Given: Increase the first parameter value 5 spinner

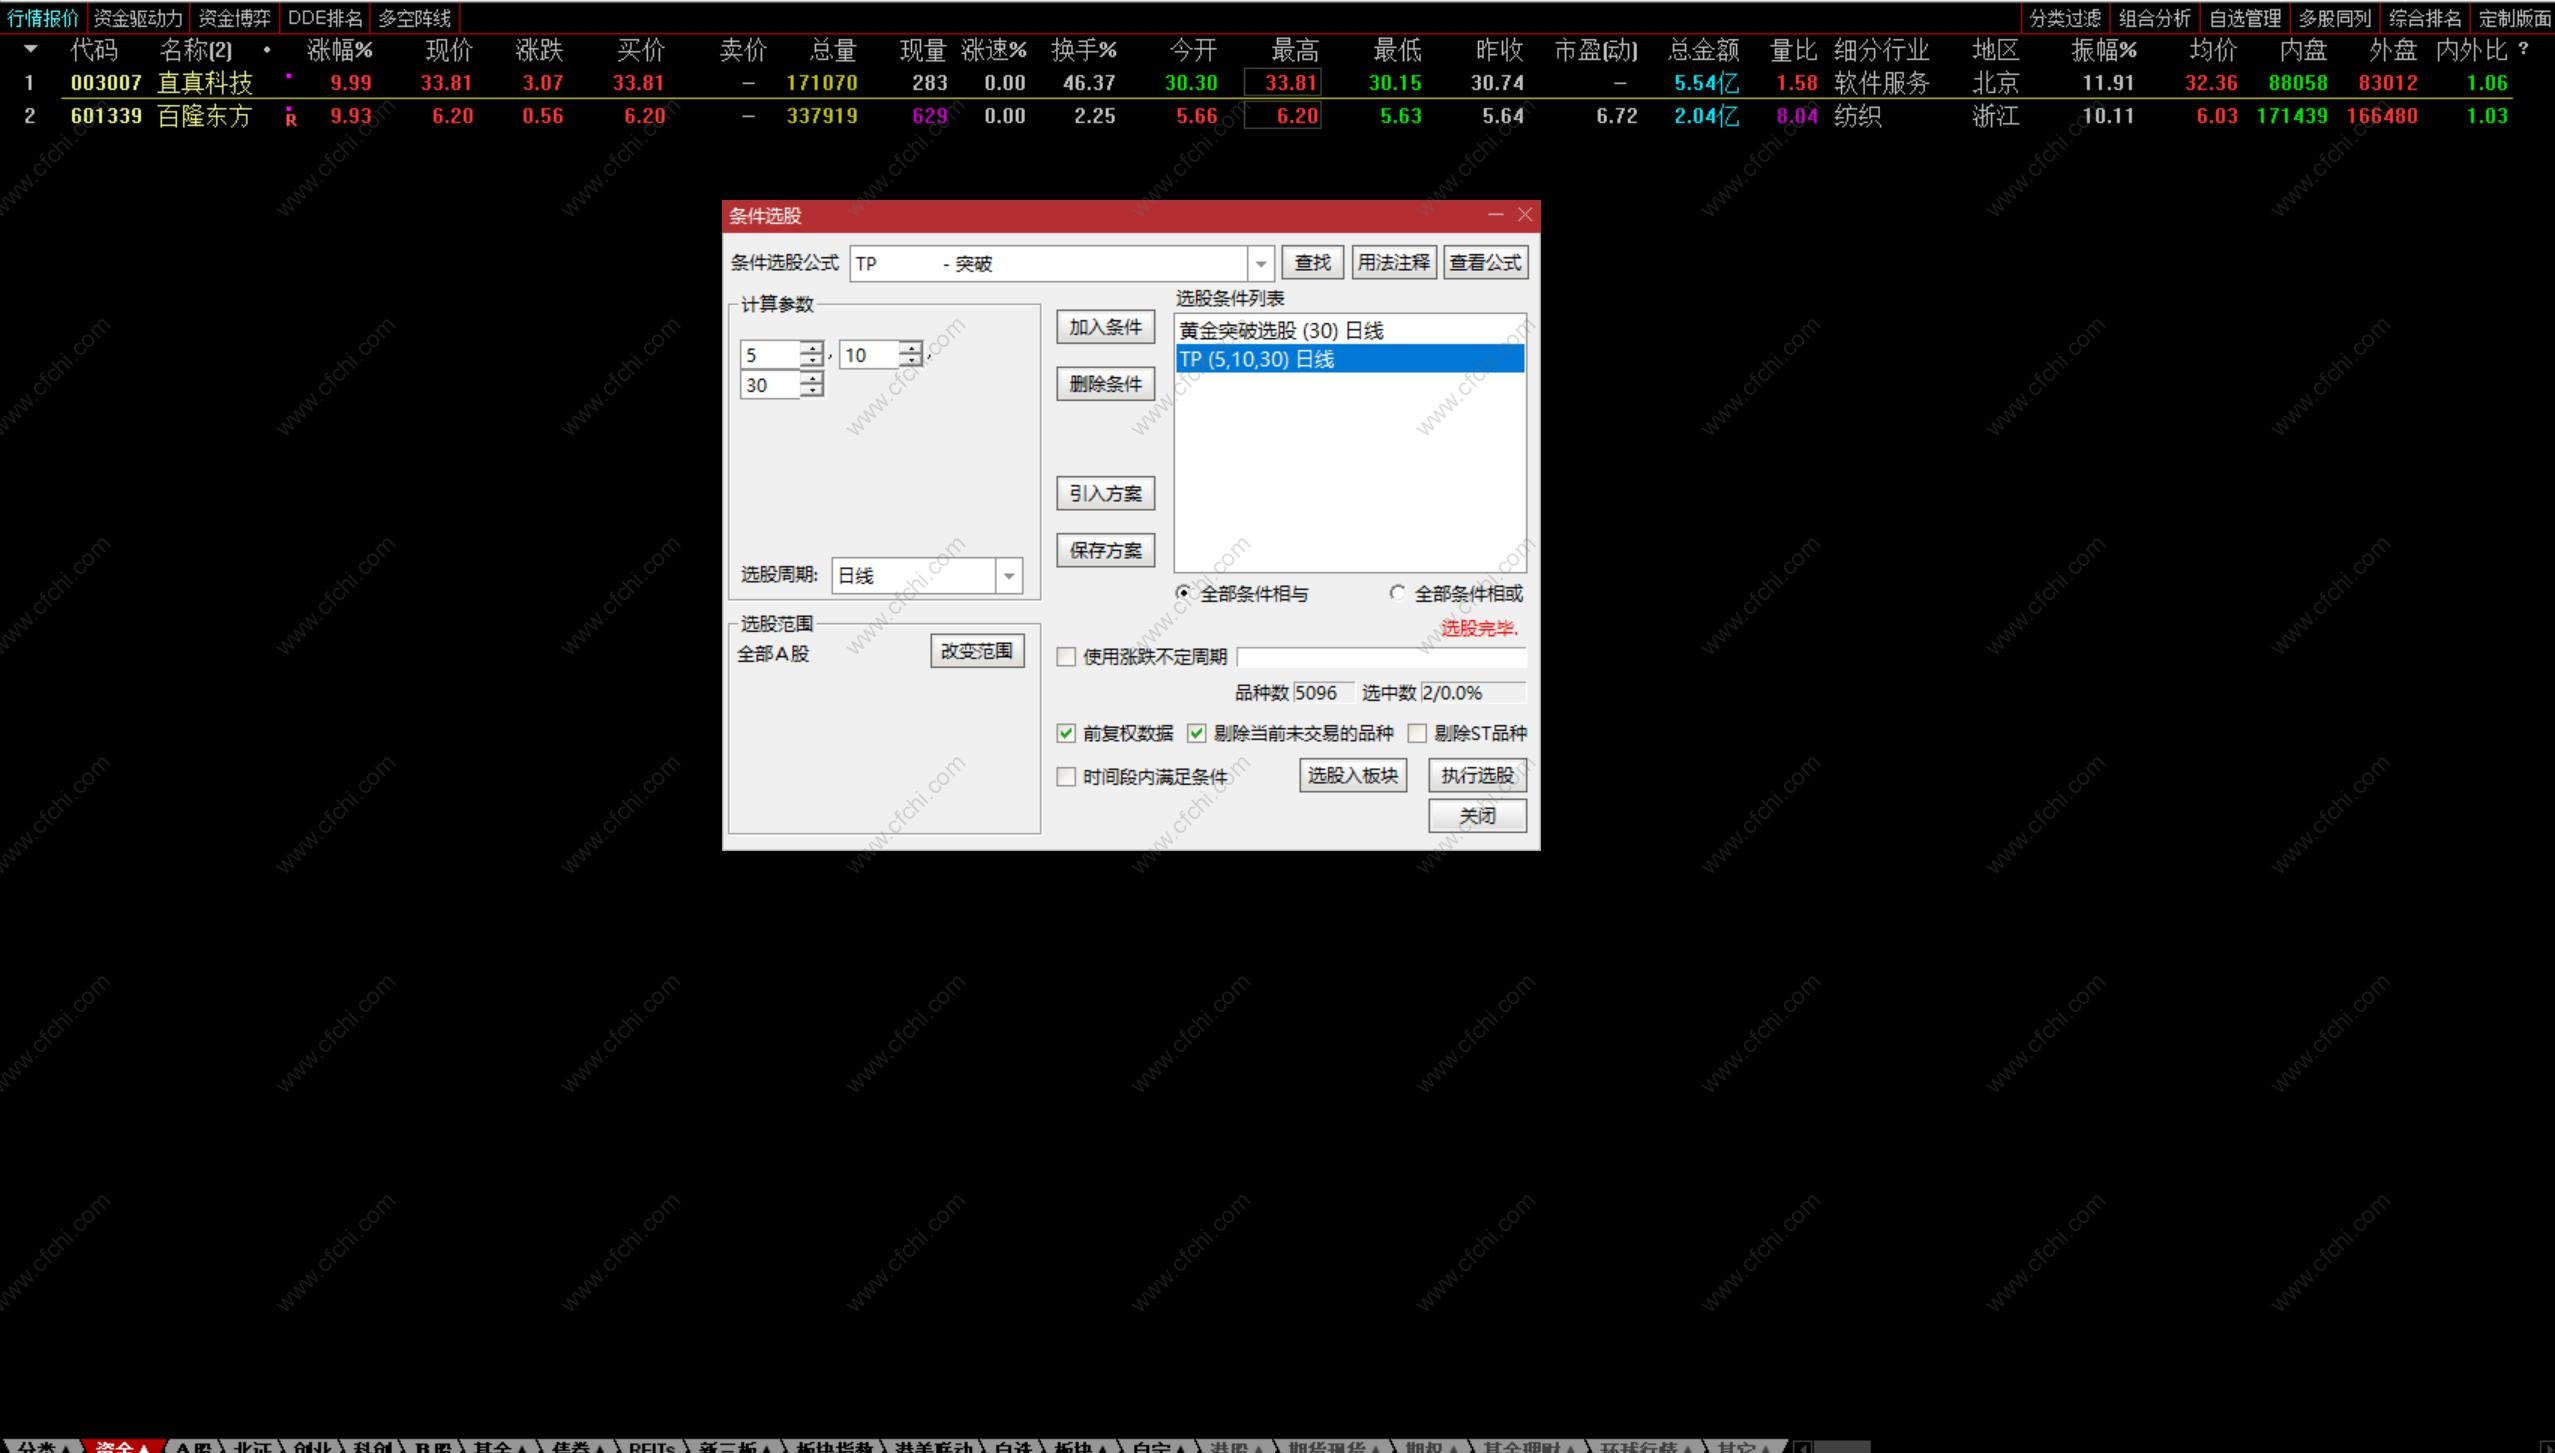Looking at the screenshot, I should pos(813,348).
